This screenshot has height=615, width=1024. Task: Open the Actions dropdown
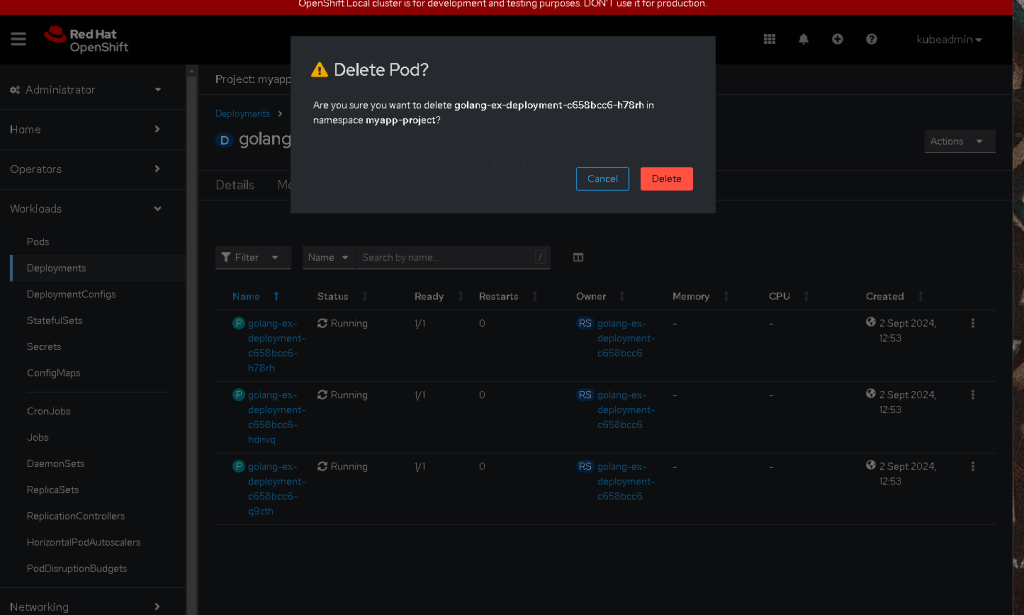(x=959, y=141)
